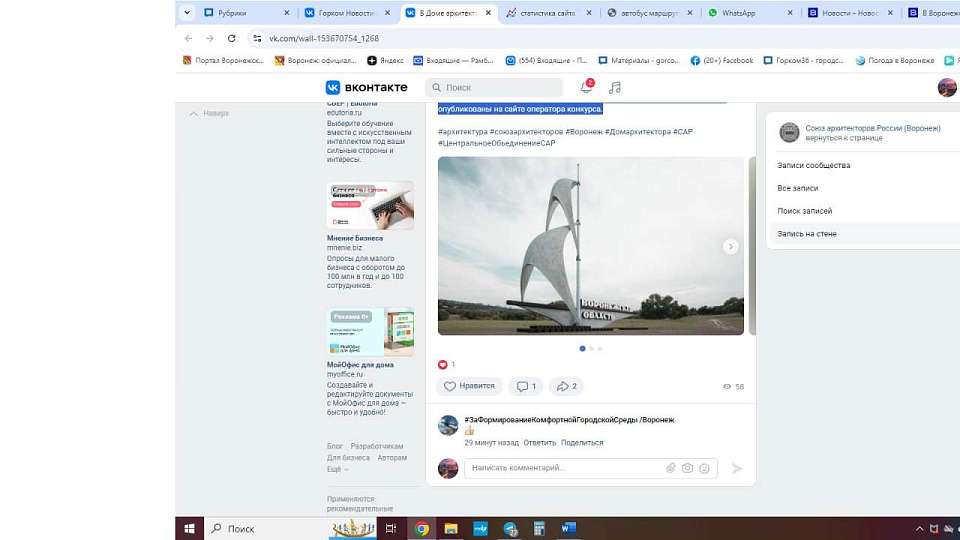The image size is (960, 540).
Task: Click the comment bubble icon on the post
Action: (x=524, y=386)
